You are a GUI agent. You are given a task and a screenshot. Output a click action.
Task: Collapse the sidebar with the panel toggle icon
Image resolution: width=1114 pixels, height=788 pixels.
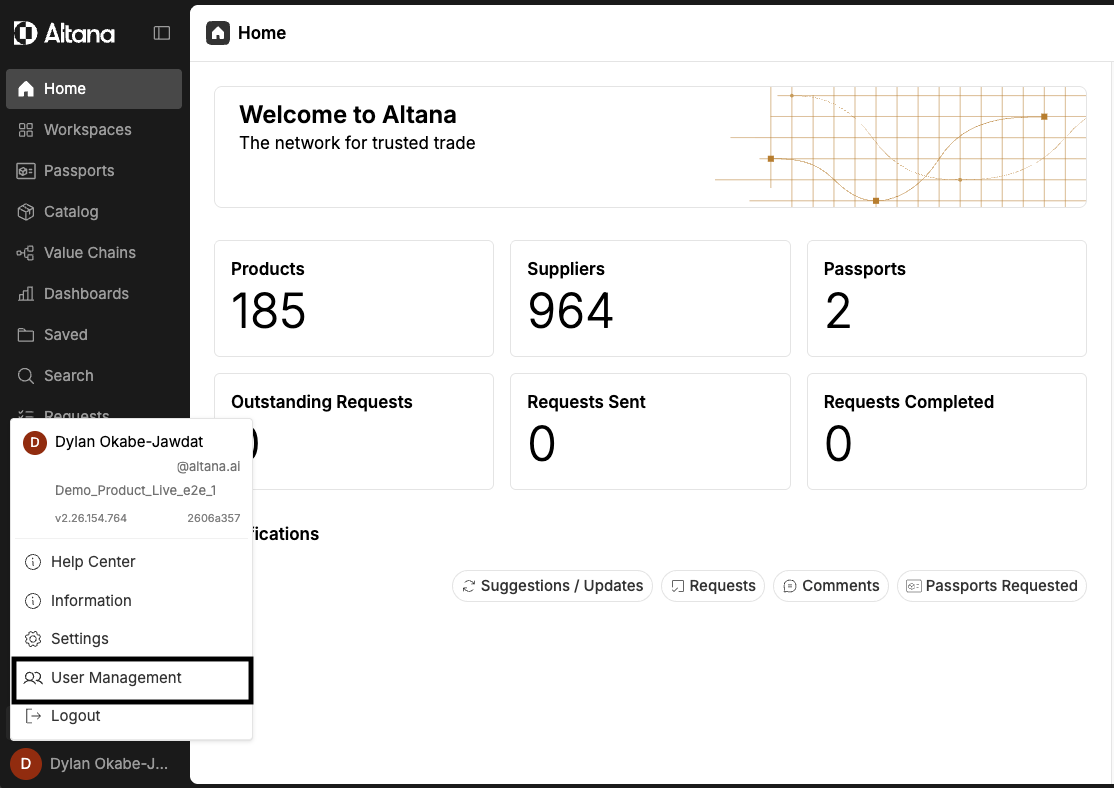tap(162, 33)
